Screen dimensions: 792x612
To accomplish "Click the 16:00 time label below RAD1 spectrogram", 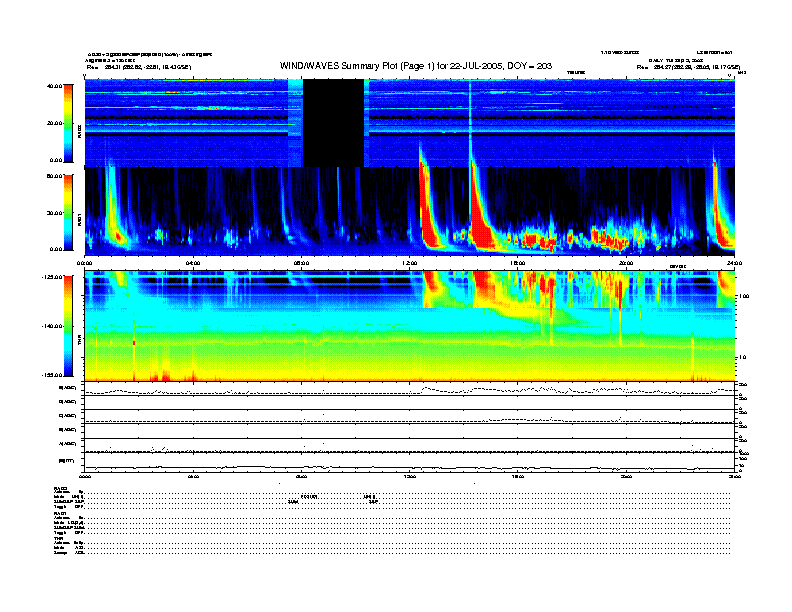I will click(518, 263).
